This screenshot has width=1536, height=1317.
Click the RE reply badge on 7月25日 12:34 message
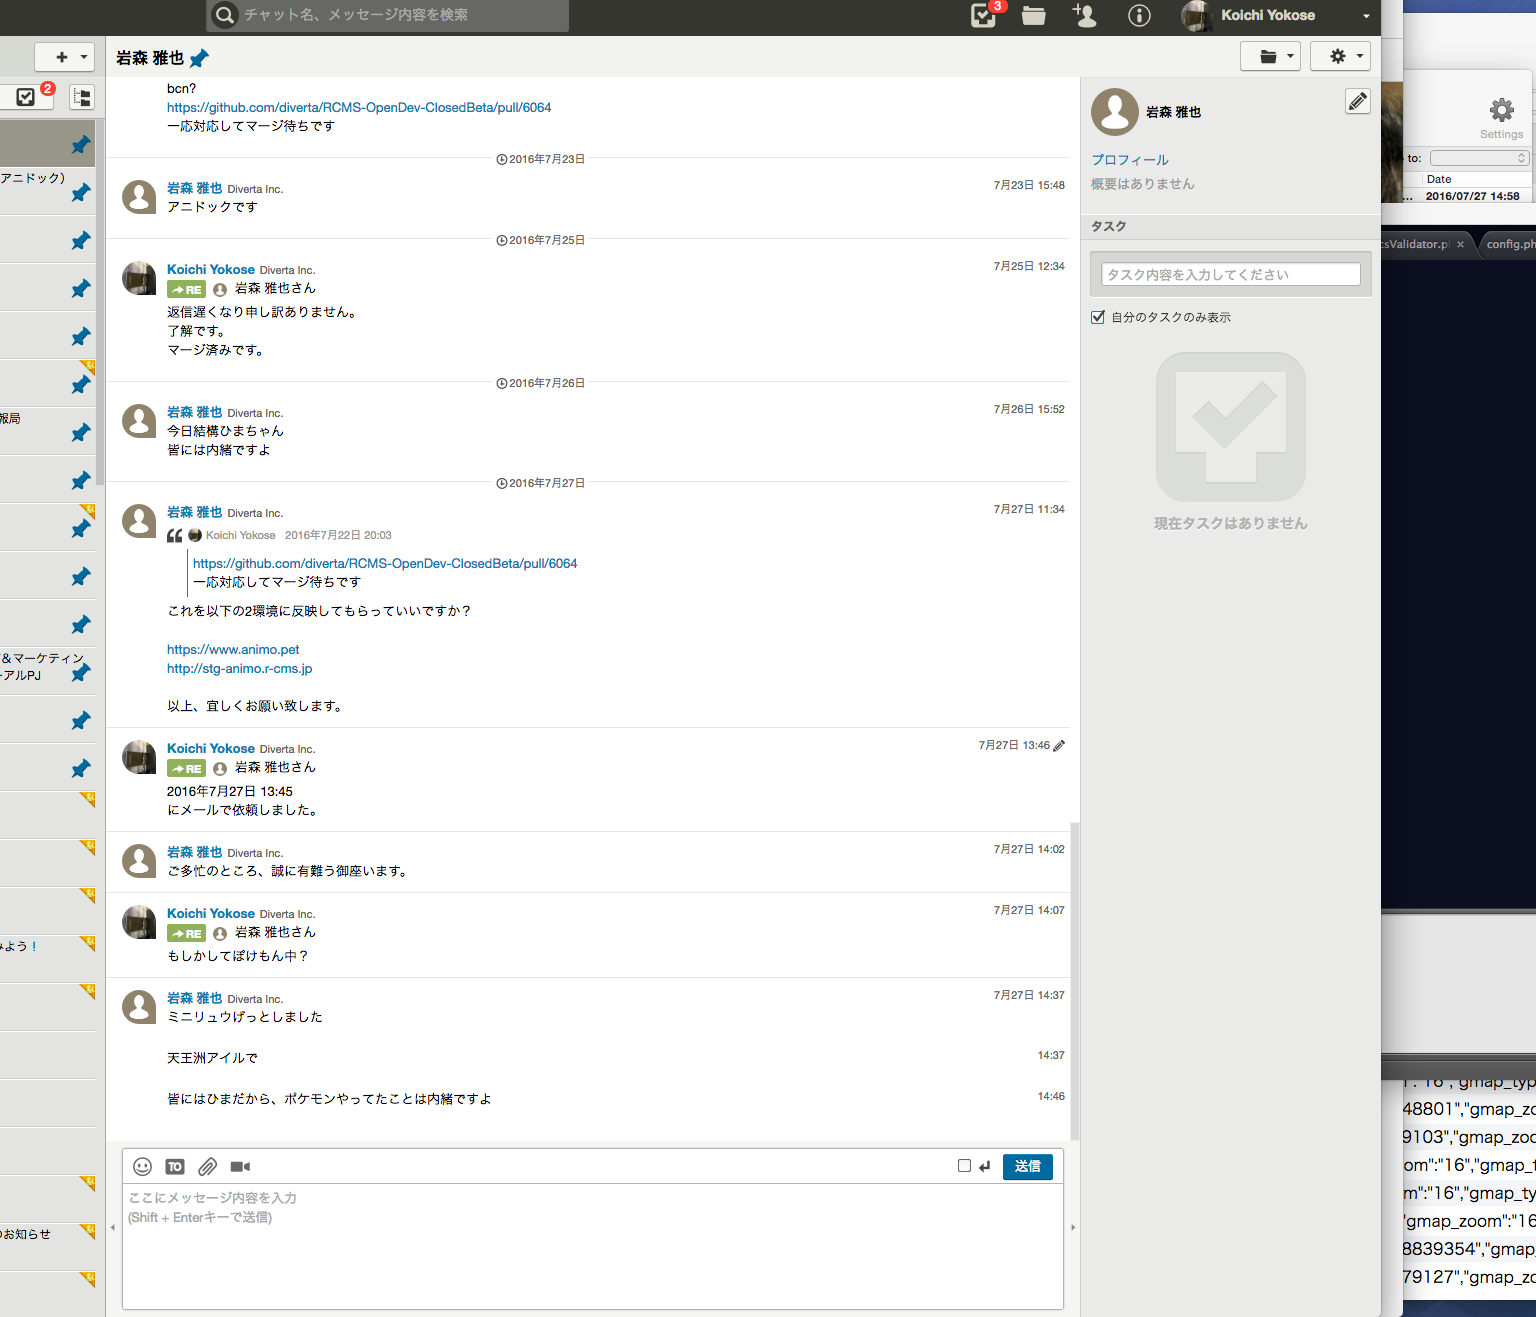(x=186, y=289)
